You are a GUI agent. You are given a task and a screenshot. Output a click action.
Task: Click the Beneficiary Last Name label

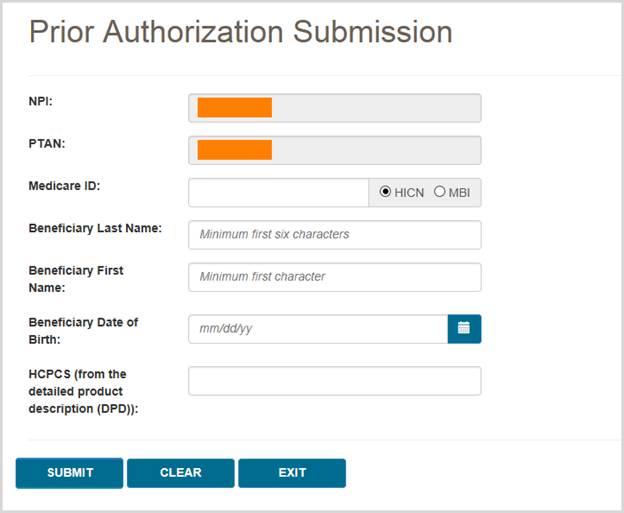(x=95, y=228)
